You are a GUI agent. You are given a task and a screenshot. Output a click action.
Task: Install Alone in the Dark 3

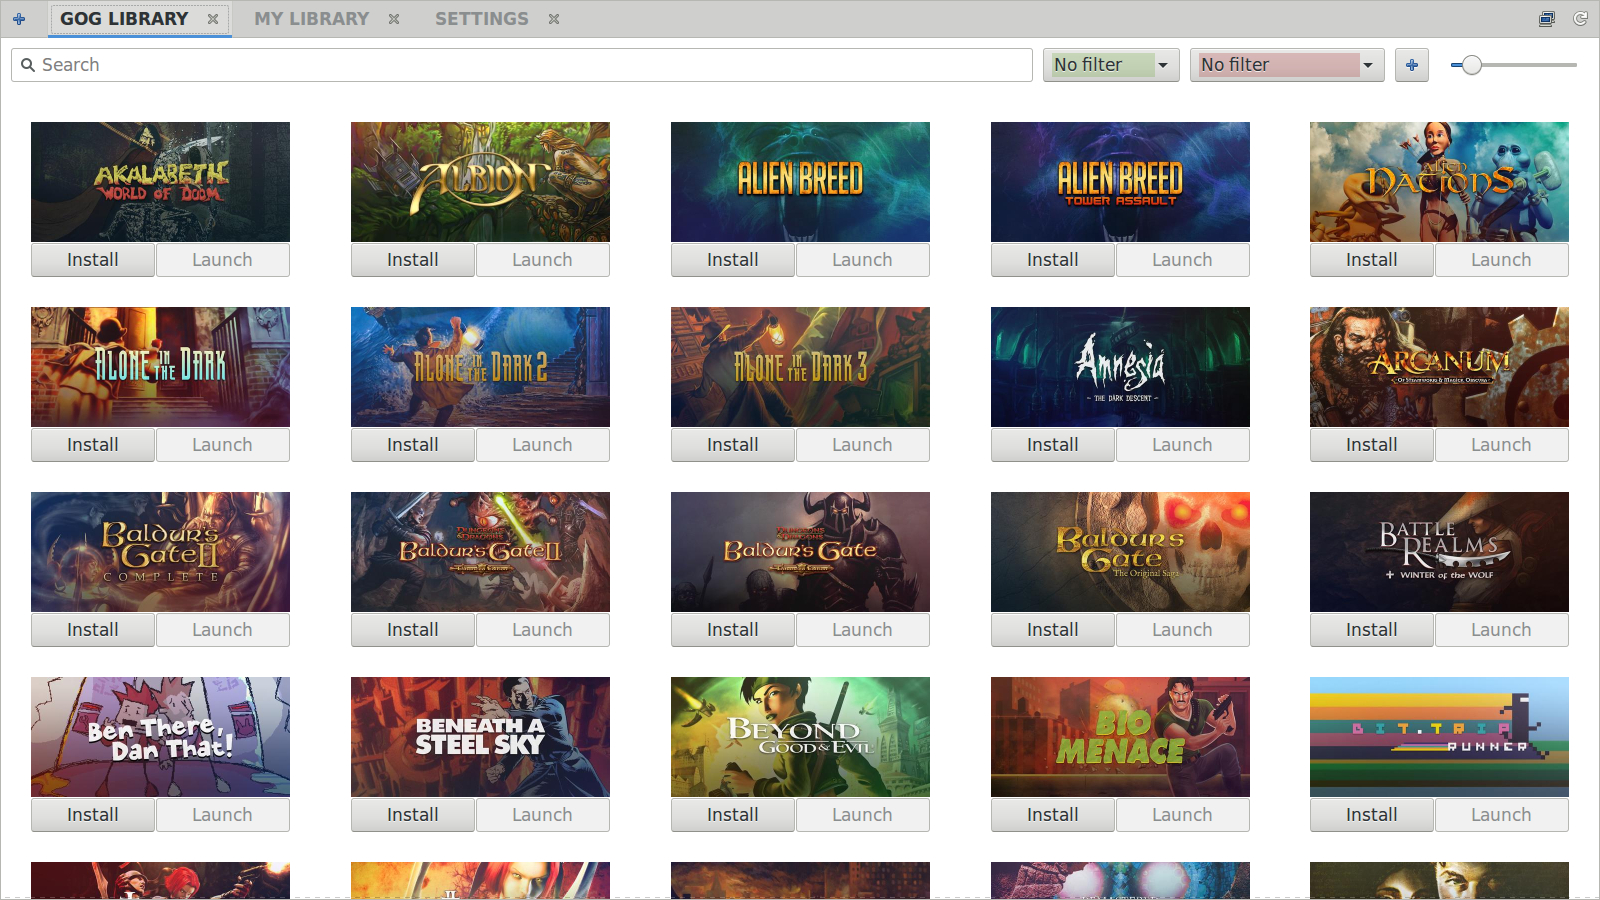(733, 445)
